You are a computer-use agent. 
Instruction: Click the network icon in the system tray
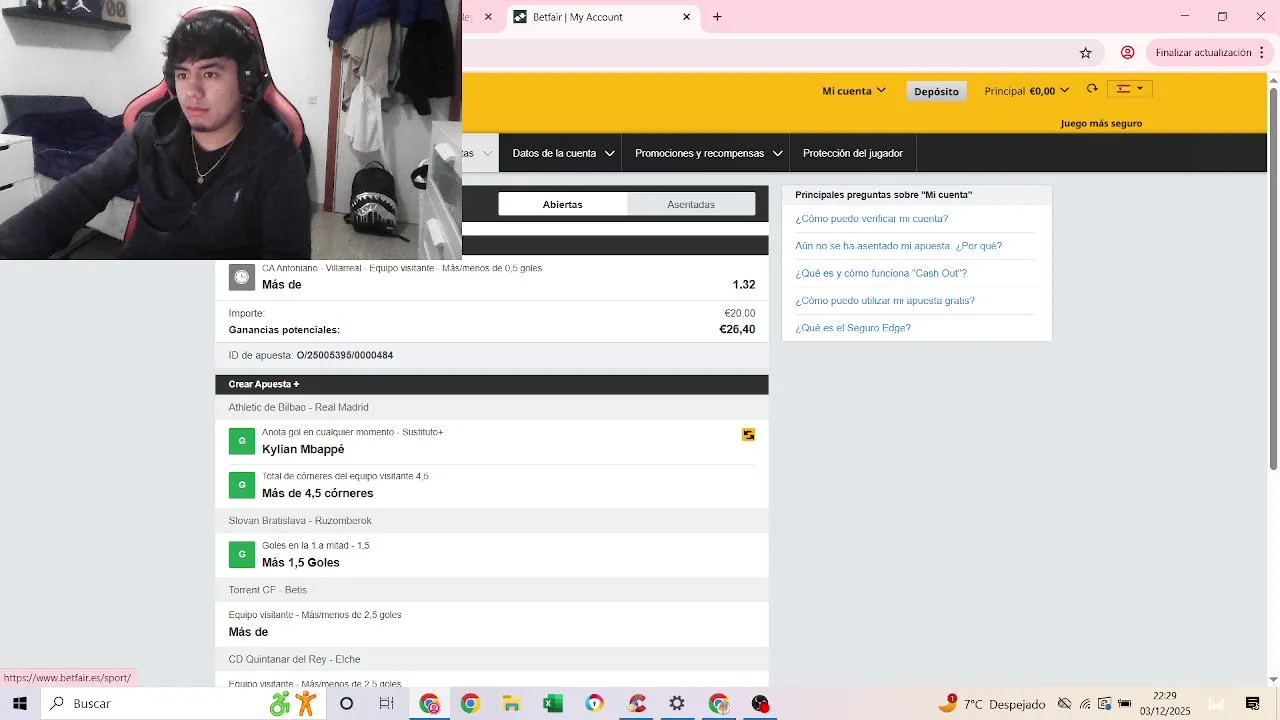coord(1085,704)
